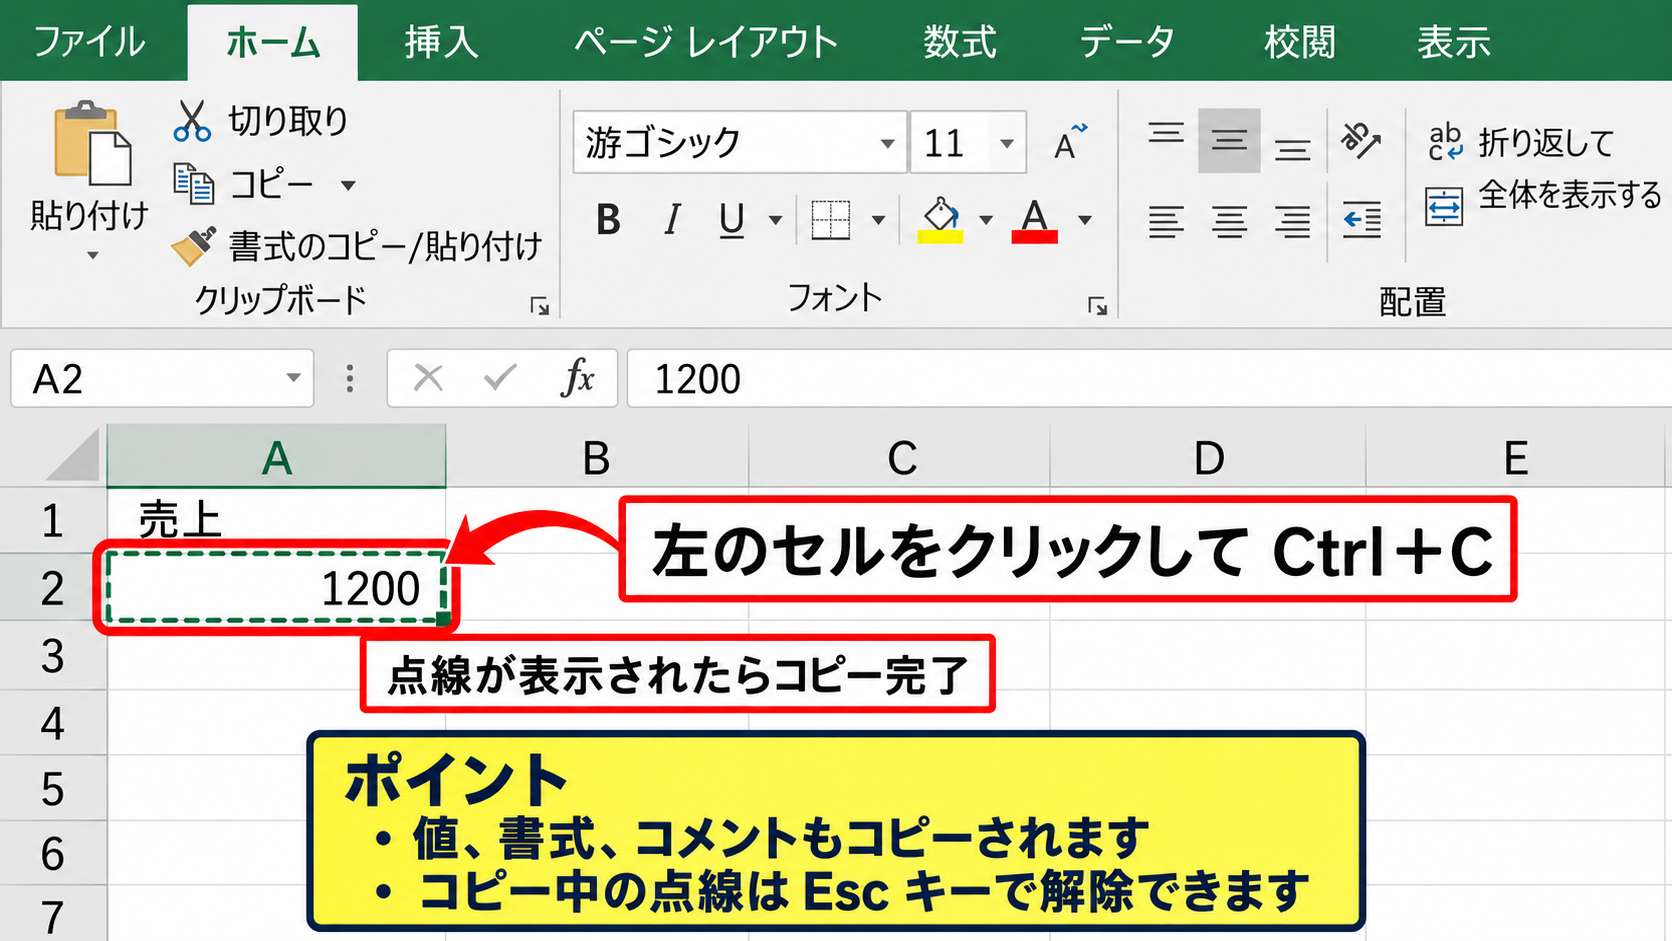Open the Font group dialog launcher
The height and width of the screenshot is (941, 1672).
coord(1097,307)
